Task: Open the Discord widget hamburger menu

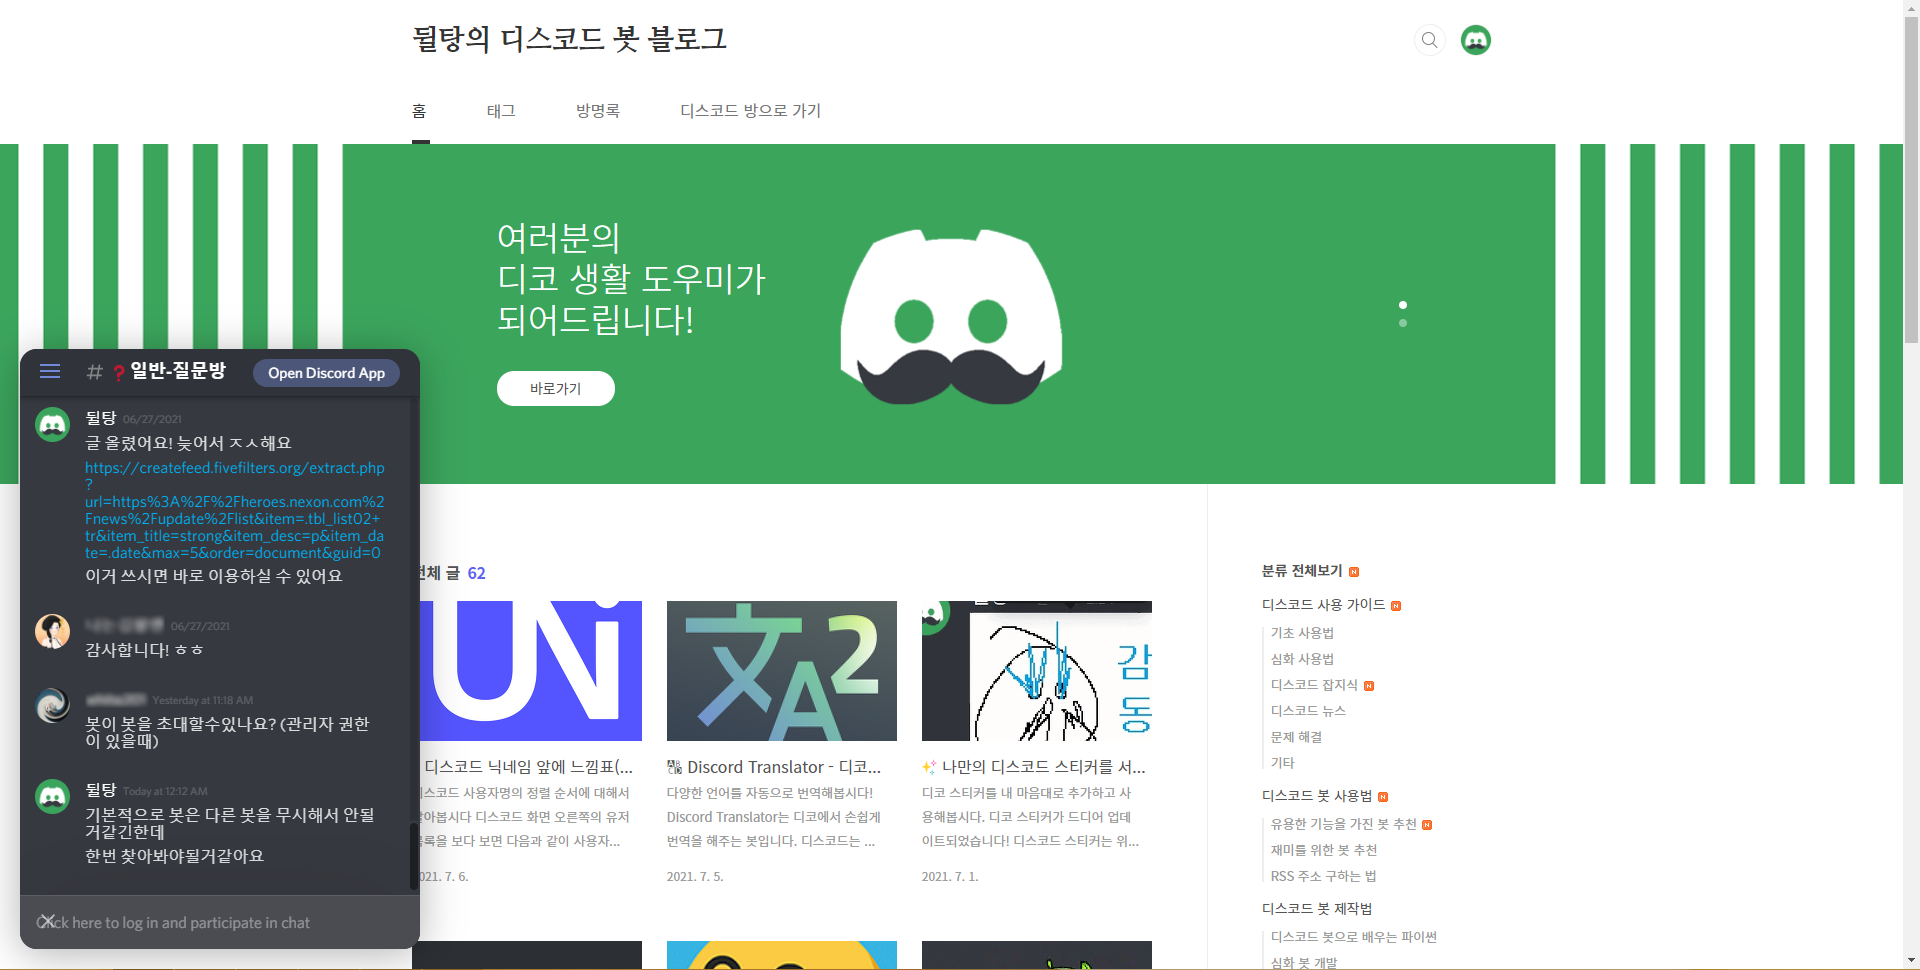Action: tap(50, 372)
